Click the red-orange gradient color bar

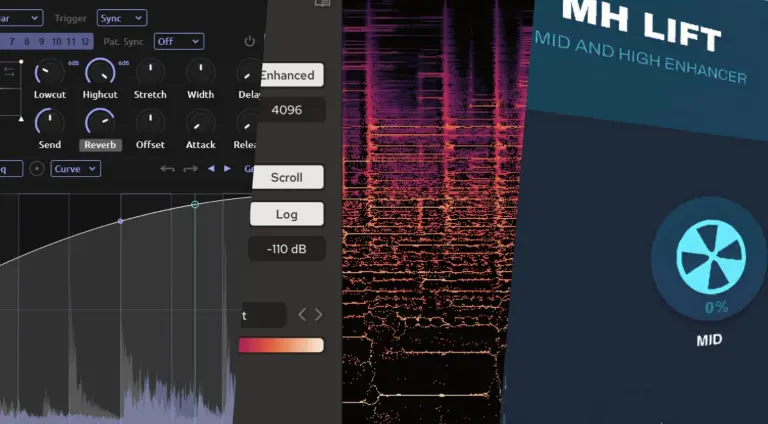coord(281,345)
